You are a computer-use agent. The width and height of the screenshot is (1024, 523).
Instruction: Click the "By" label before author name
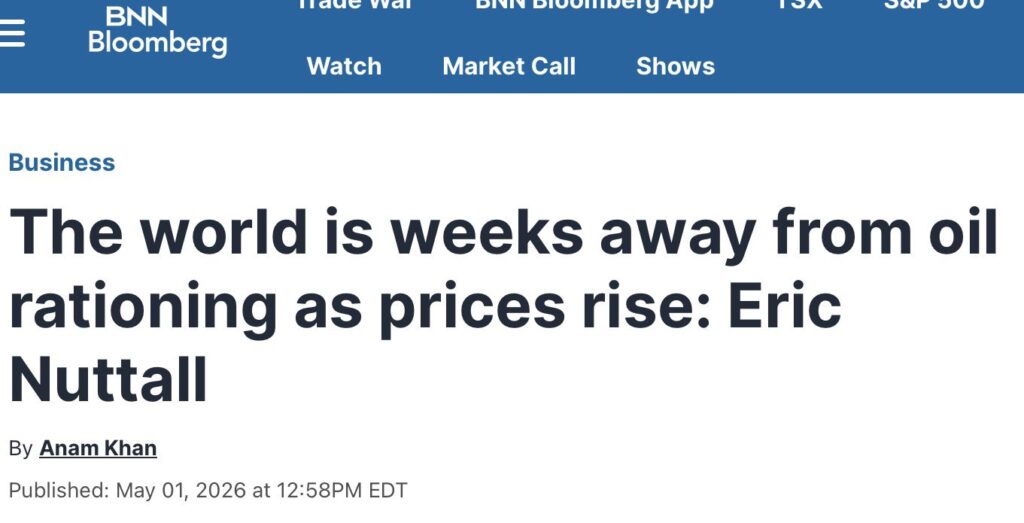click(x=20, y=449)
